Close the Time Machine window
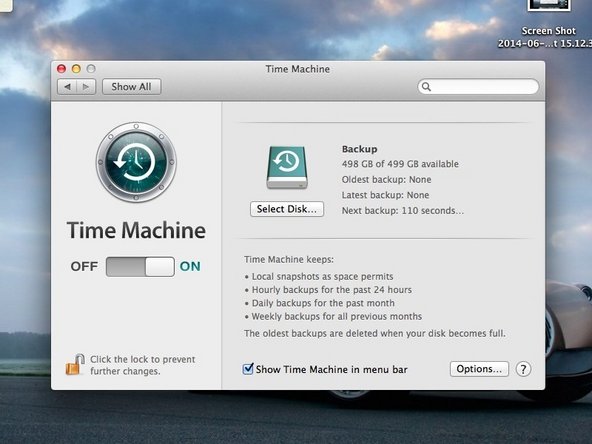592x444 pixels. (x=61, y=69)
